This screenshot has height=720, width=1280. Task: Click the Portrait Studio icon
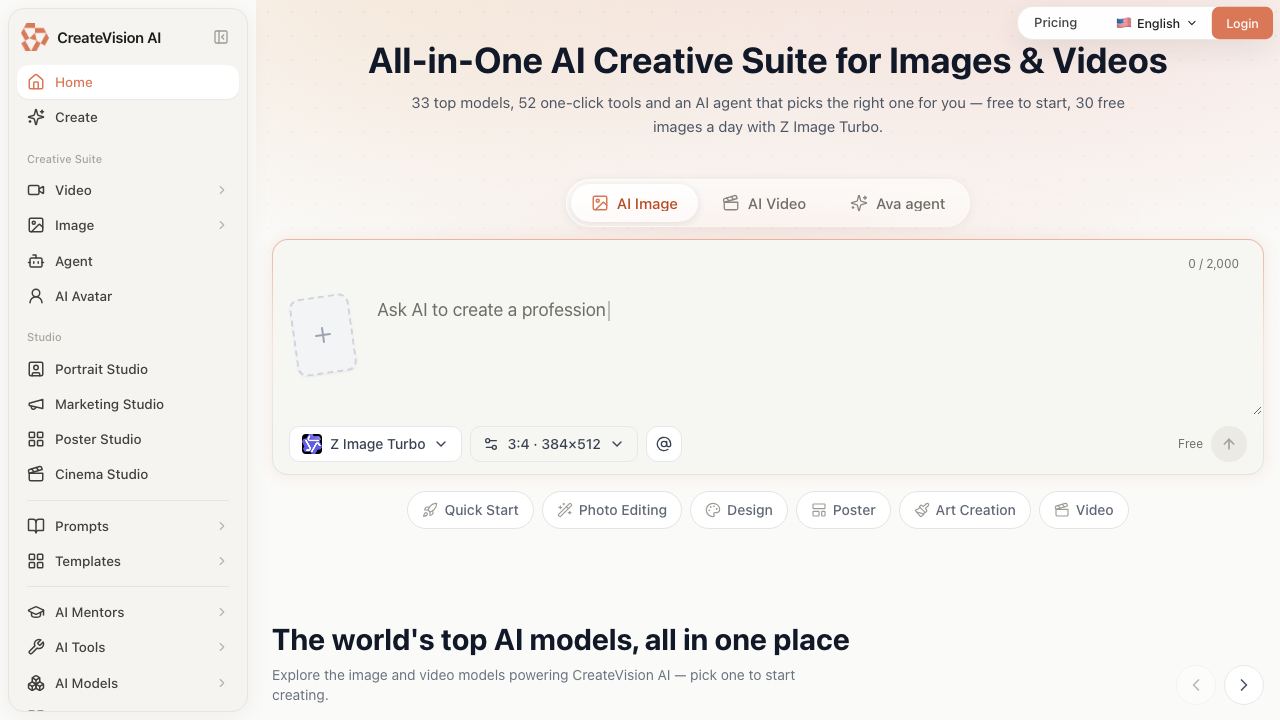tap(36, 369)
